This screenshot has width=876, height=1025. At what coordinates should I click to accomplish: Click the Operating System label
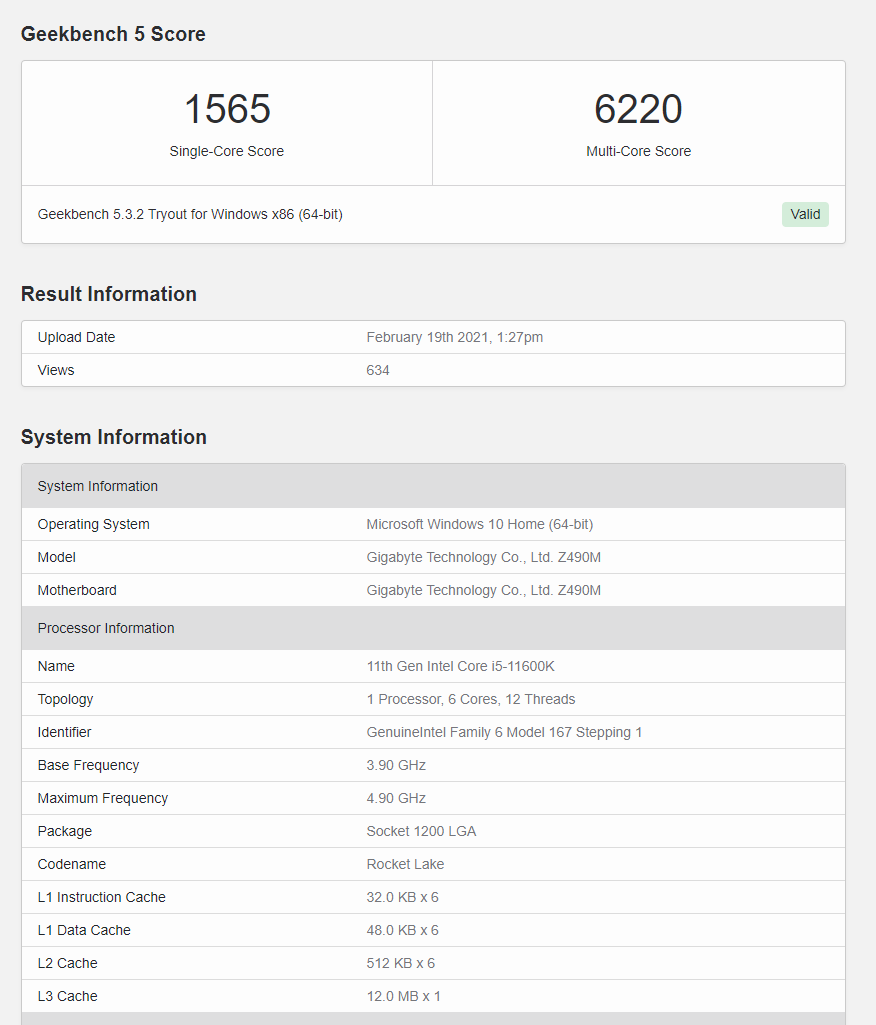(x=93, y=524)
